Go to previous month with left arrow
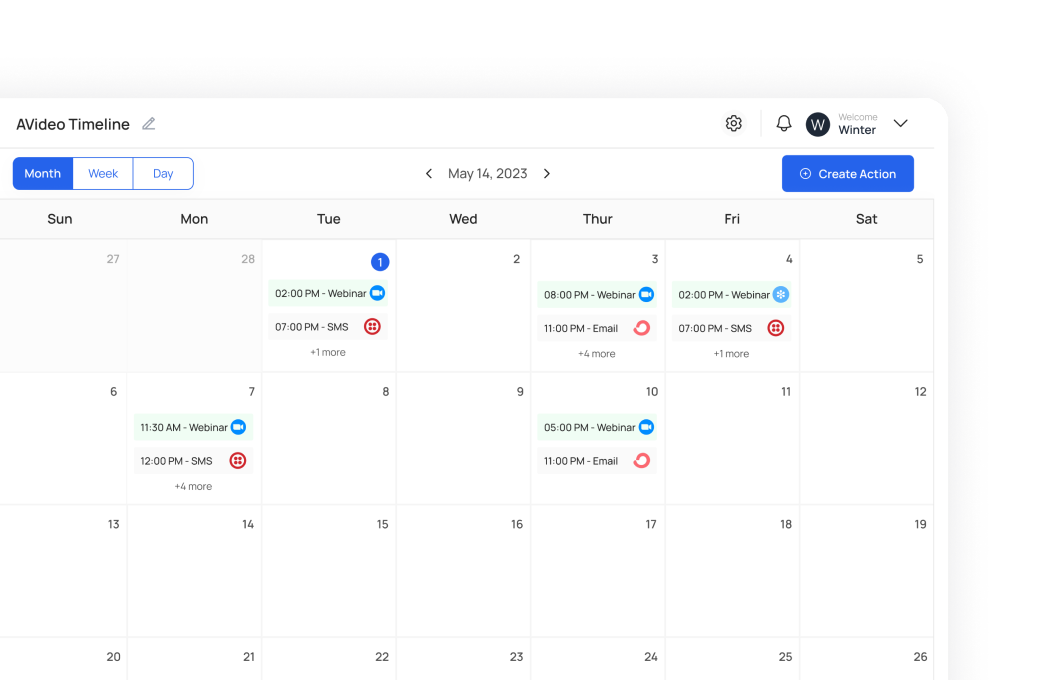This screenshot has height=680, width=1048. [x=428, y=174]
